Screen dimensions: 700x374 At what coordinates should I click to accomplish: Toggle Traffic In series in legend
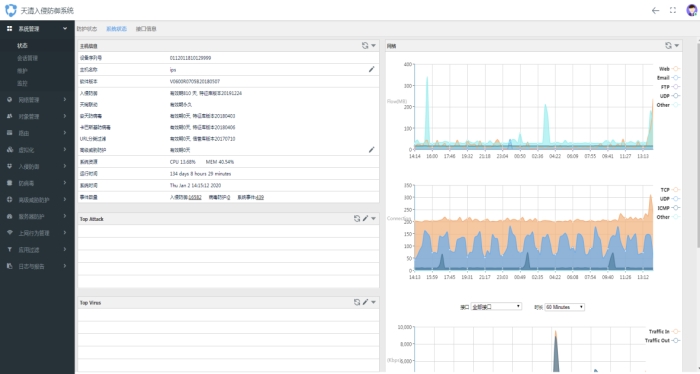(664, 332)
